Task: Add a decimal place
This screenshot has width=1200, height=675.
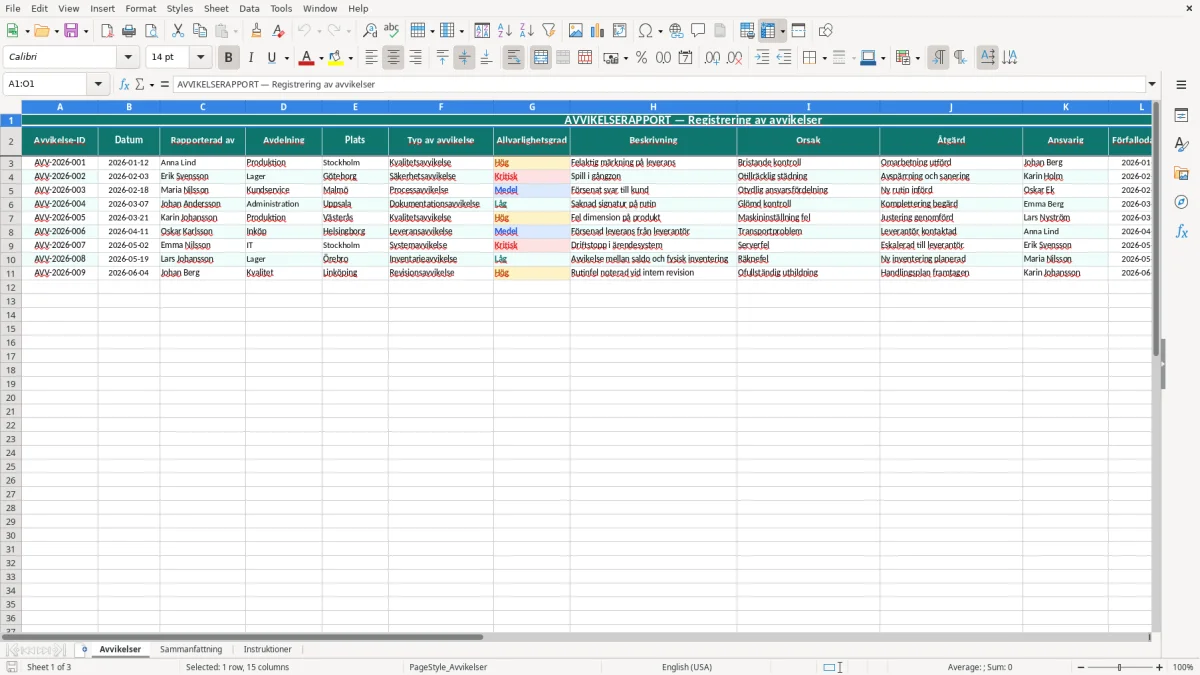Action: (x=712, y=58)
